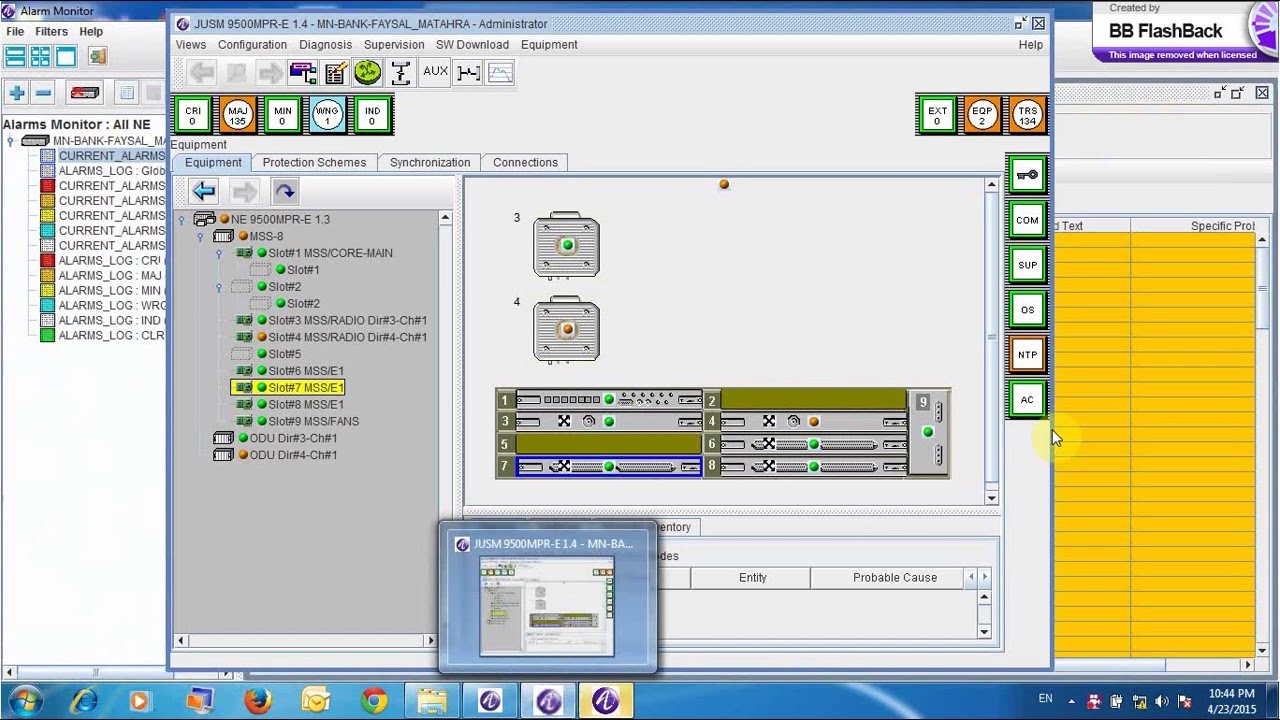Click the XPIC connector toolbar icon
Screen dimensions: 1280x720
point(468,72)
